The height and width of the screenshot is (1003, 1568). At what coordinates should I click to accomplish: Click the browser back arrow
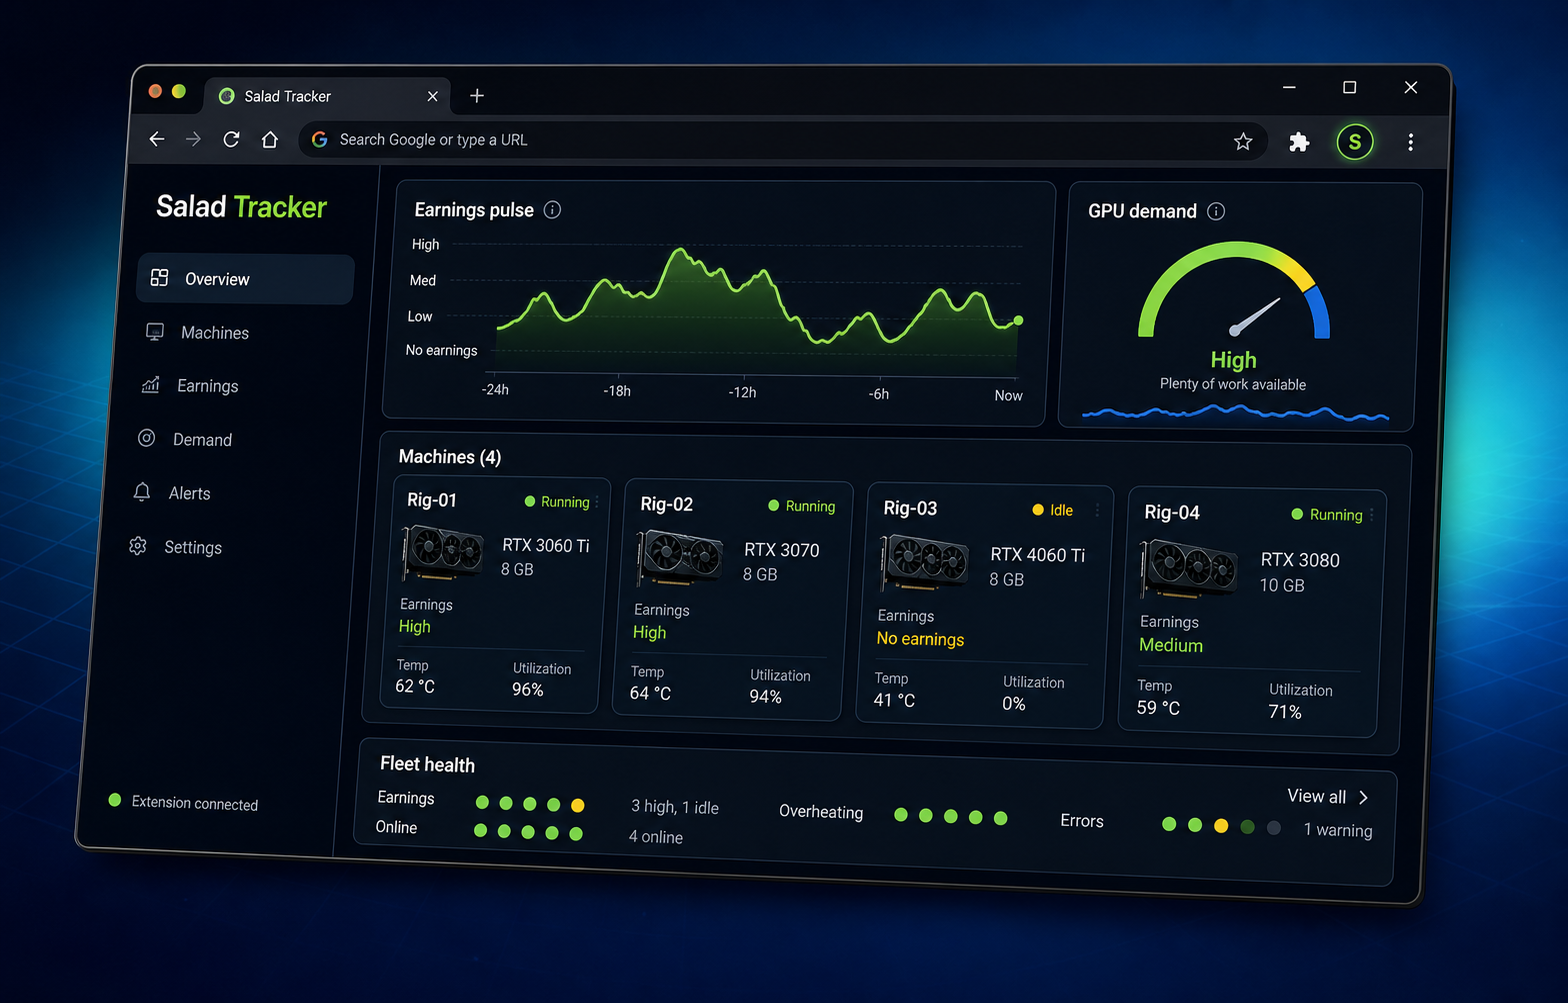pos(156,139)
